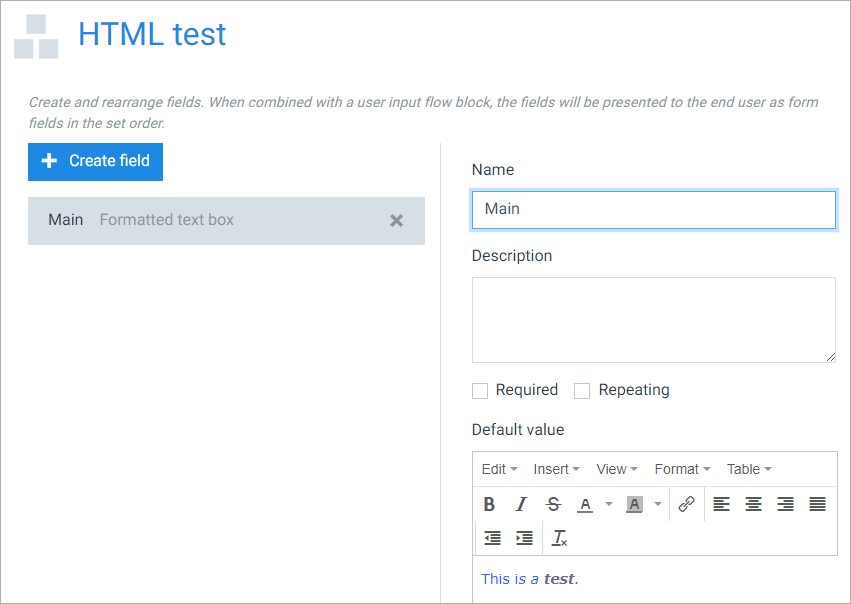Screen dimensions: 851x604
Task: Remove the Main field with the X icon
Action: [397, 220]
